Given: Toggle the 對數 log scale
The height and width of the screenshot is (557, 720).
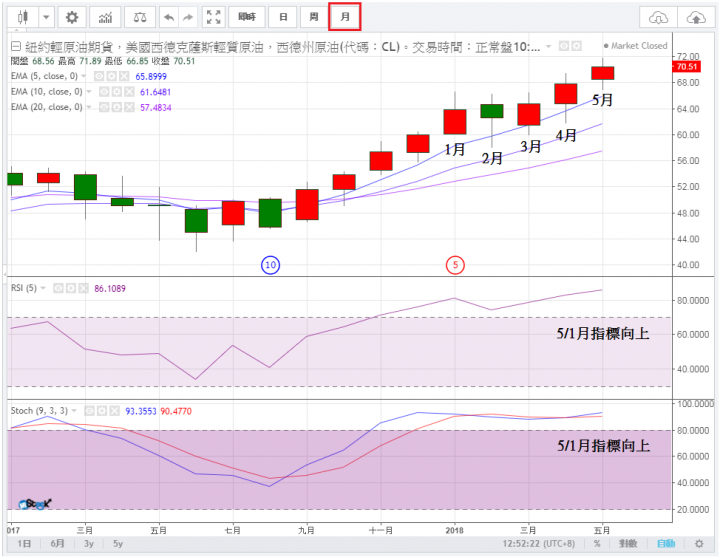Looking at the screenshot, I should 628,544.
